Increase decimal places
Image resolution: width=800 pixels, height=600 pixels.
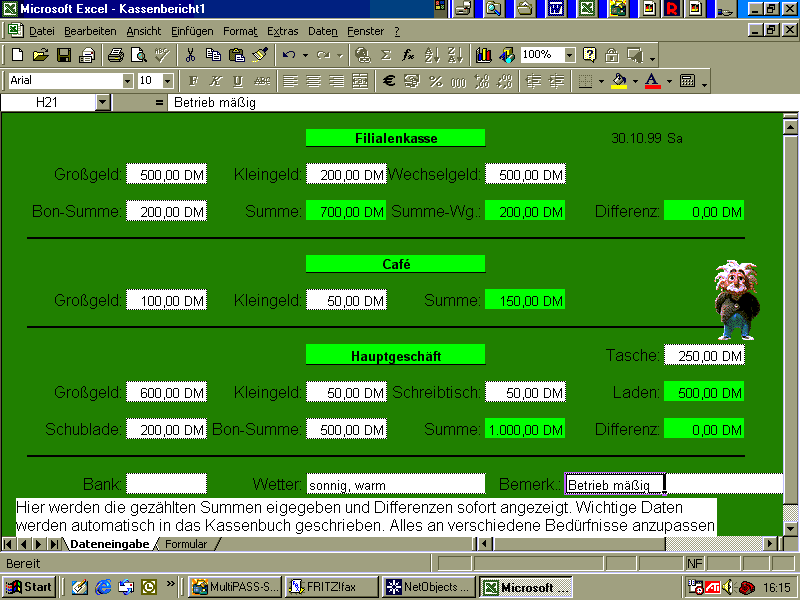click(482, 81)
